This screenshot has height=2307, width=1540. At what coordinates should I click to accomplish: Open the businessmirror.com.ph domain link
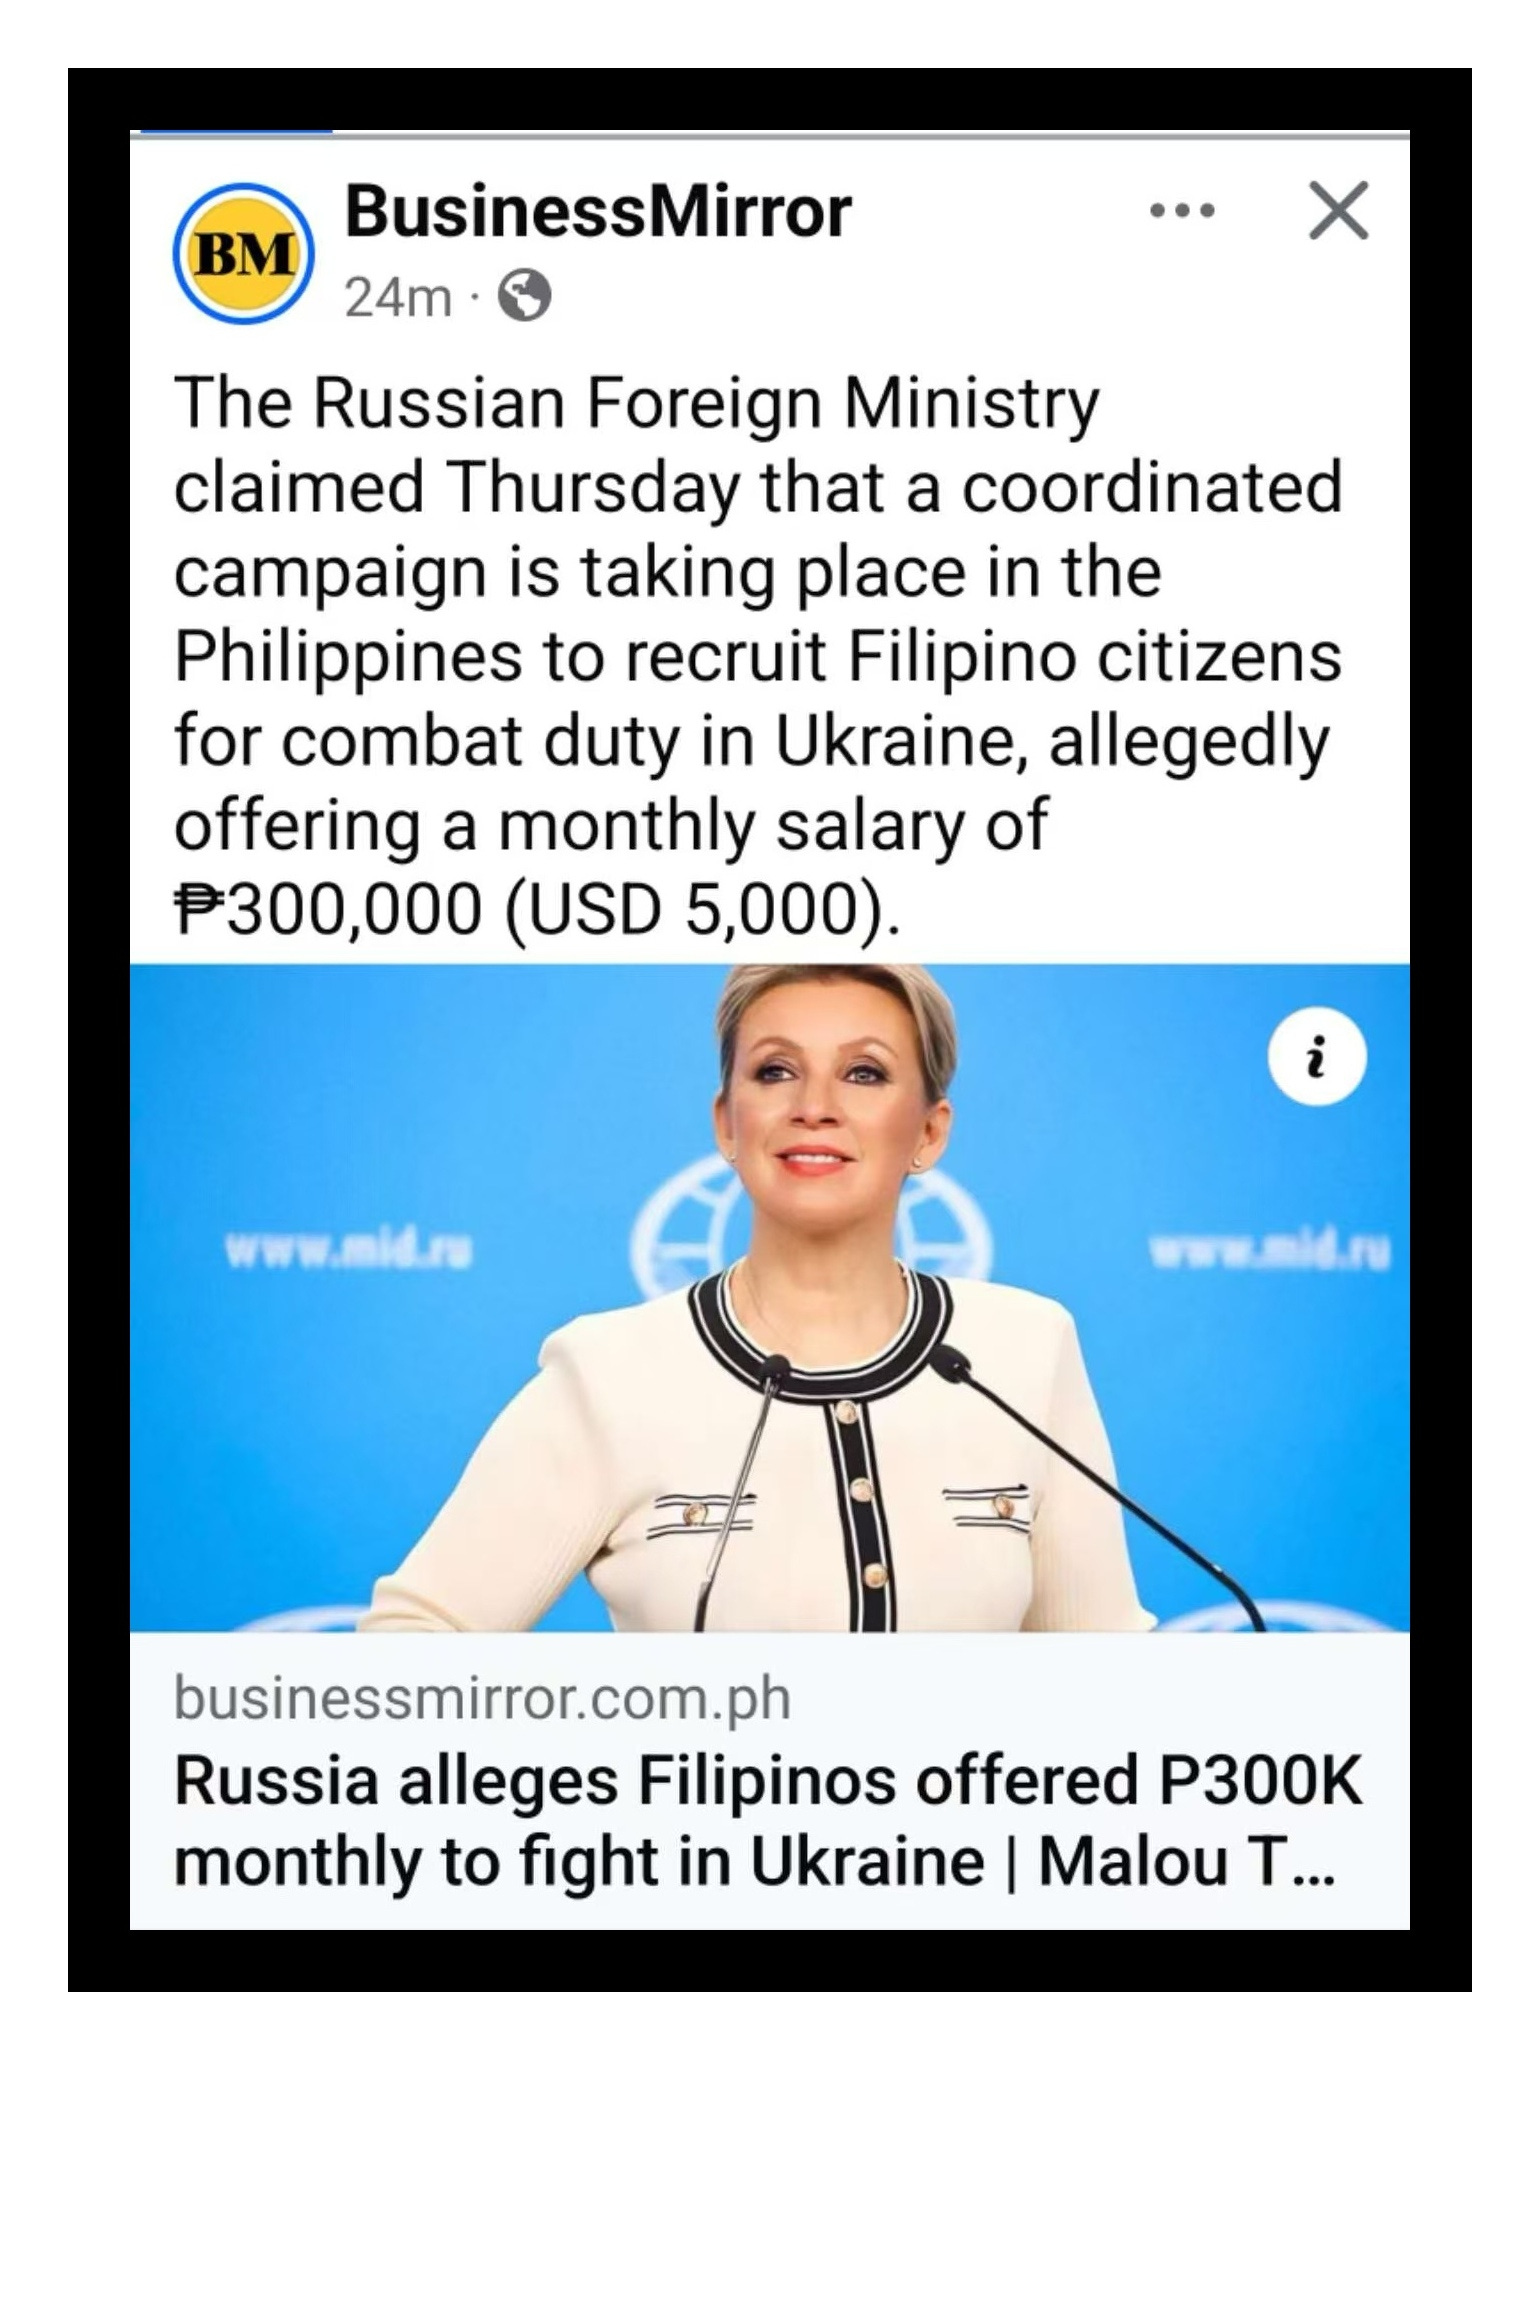[x=482, y=1698]
